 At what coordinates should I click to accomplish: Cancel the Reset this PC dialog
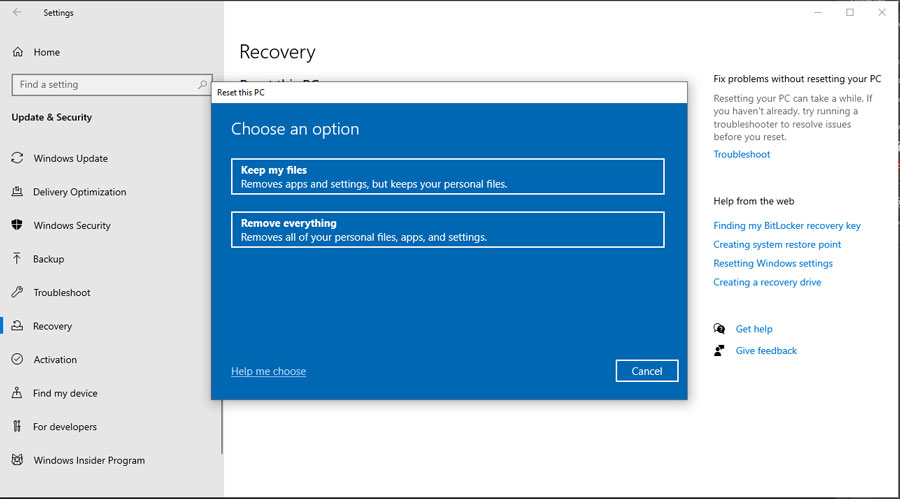(647, 371)
